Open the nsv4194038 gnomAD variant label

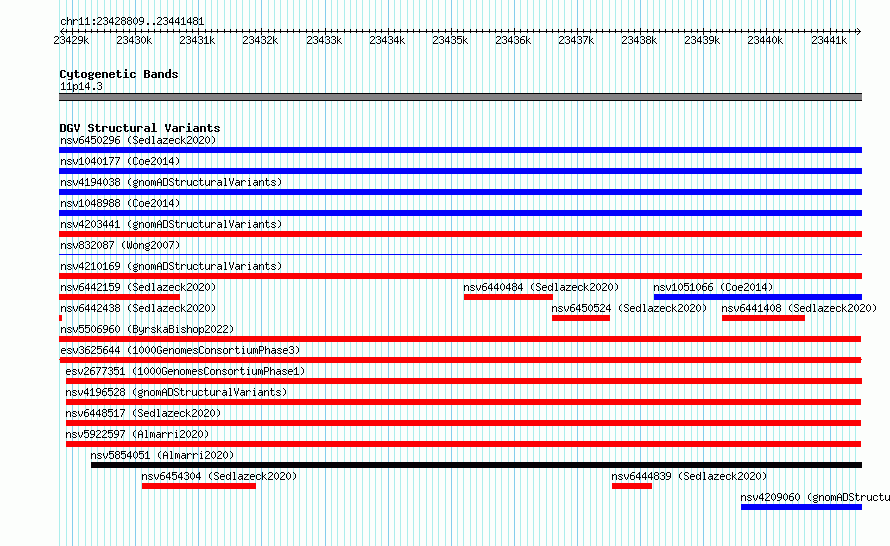point(171,182)
